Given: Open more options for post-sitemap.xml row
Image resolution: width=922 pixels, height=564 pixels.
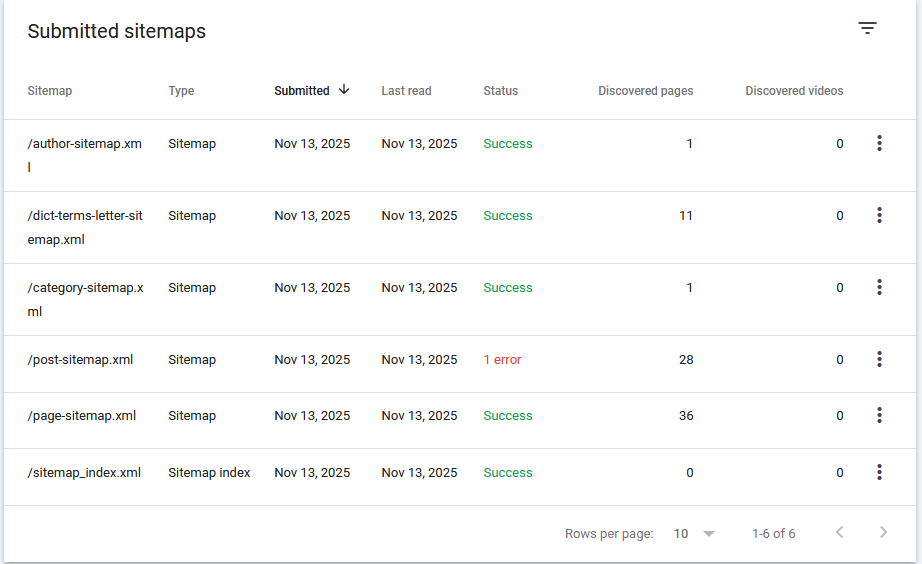Looking at the screenshot, I should point(879,360).
